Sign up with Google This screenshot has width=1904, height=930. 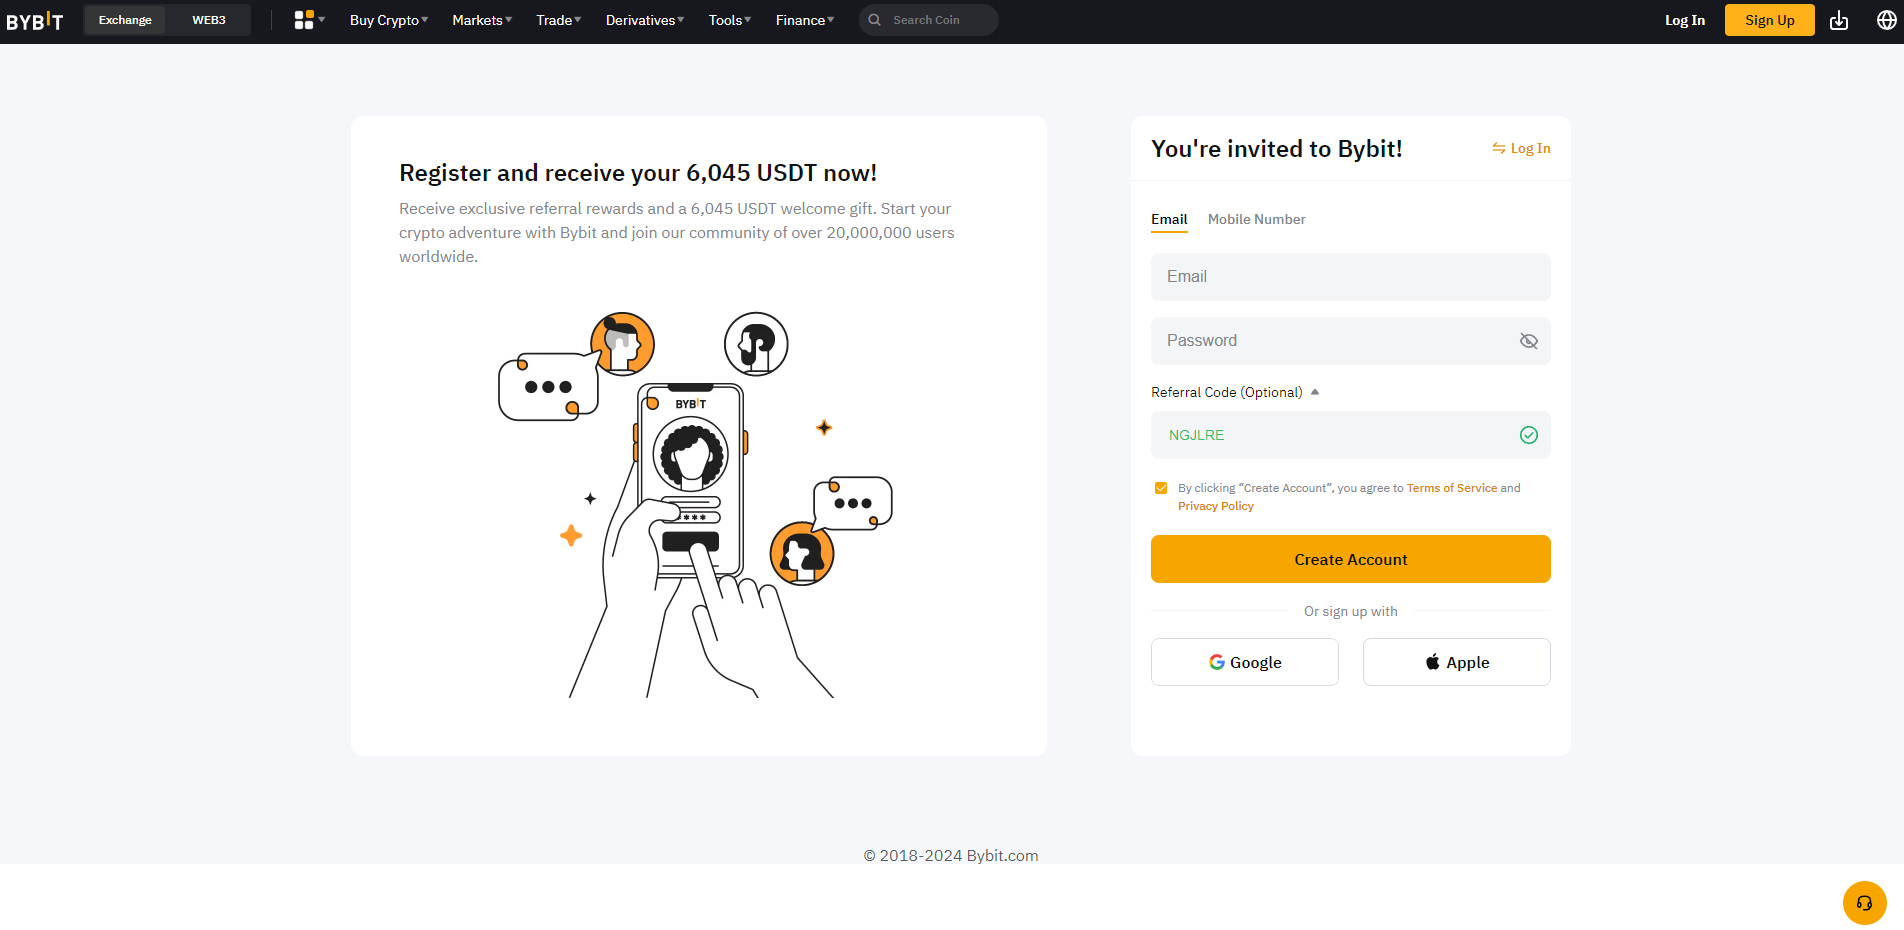pyautogui.click(x=1245, y=662)
